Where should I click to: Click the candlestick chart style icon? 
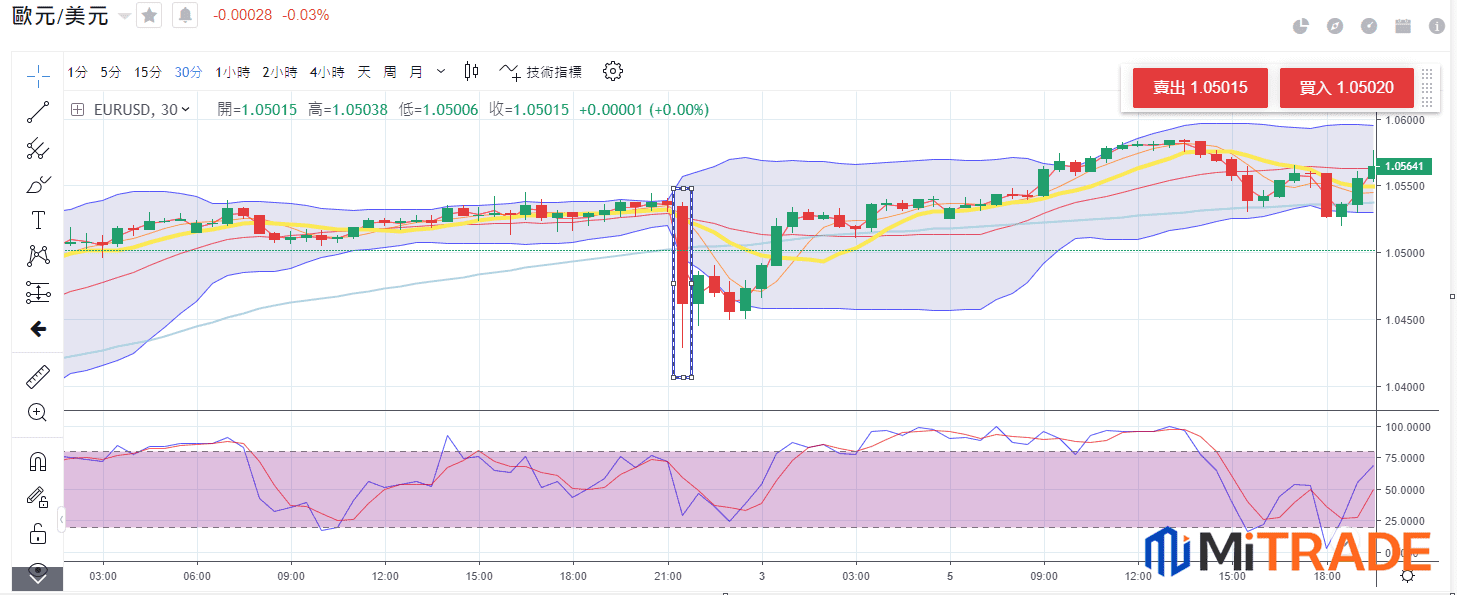(472, 71)
